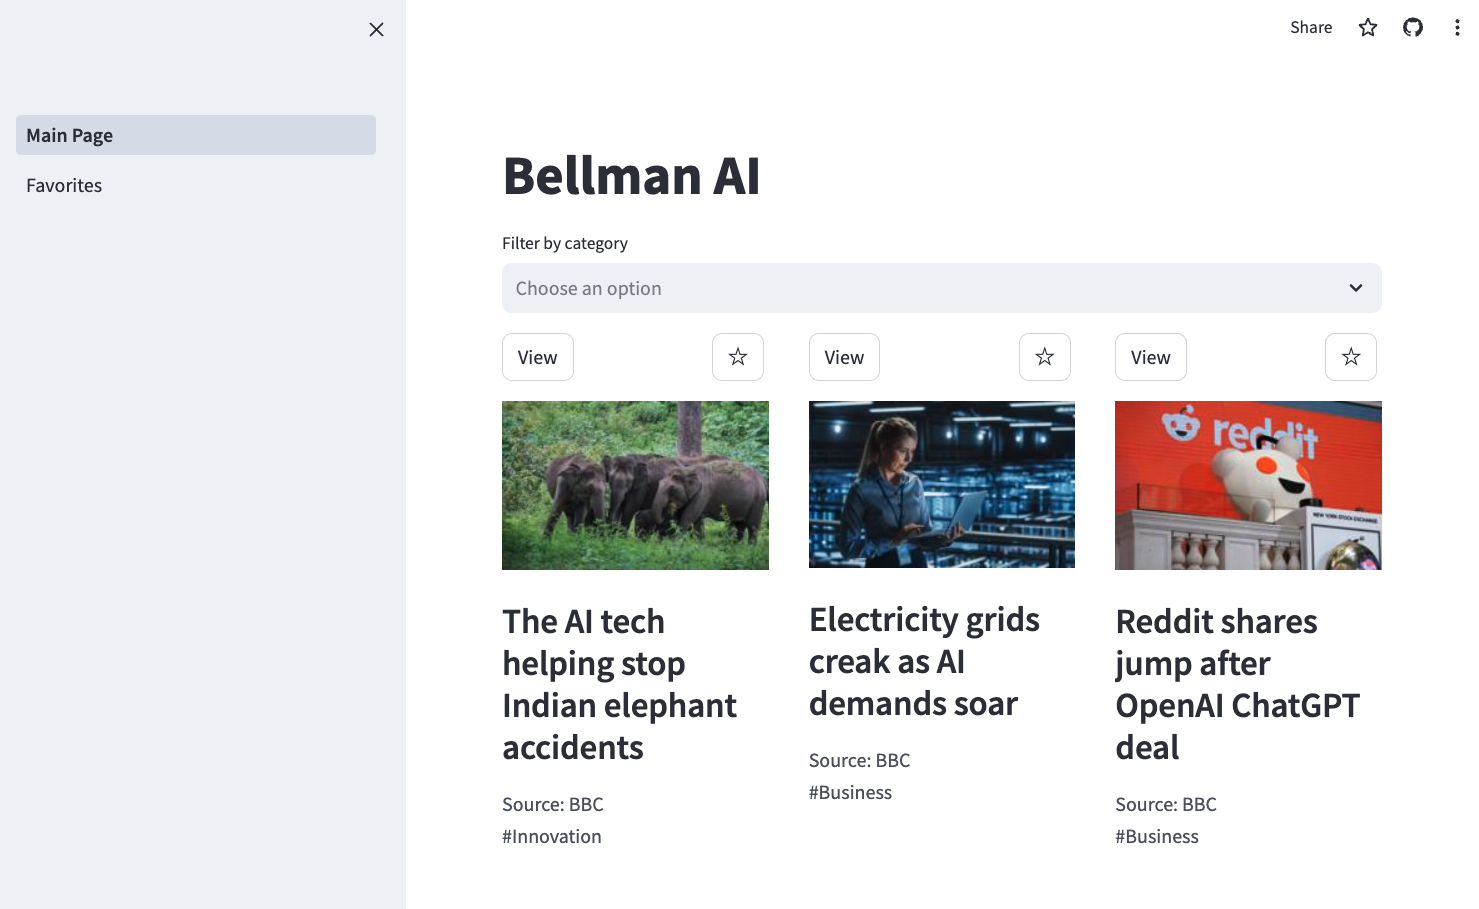Click the Electricity grids creak headline
This screenshot has height=909, width=1479.
(925, 662)
